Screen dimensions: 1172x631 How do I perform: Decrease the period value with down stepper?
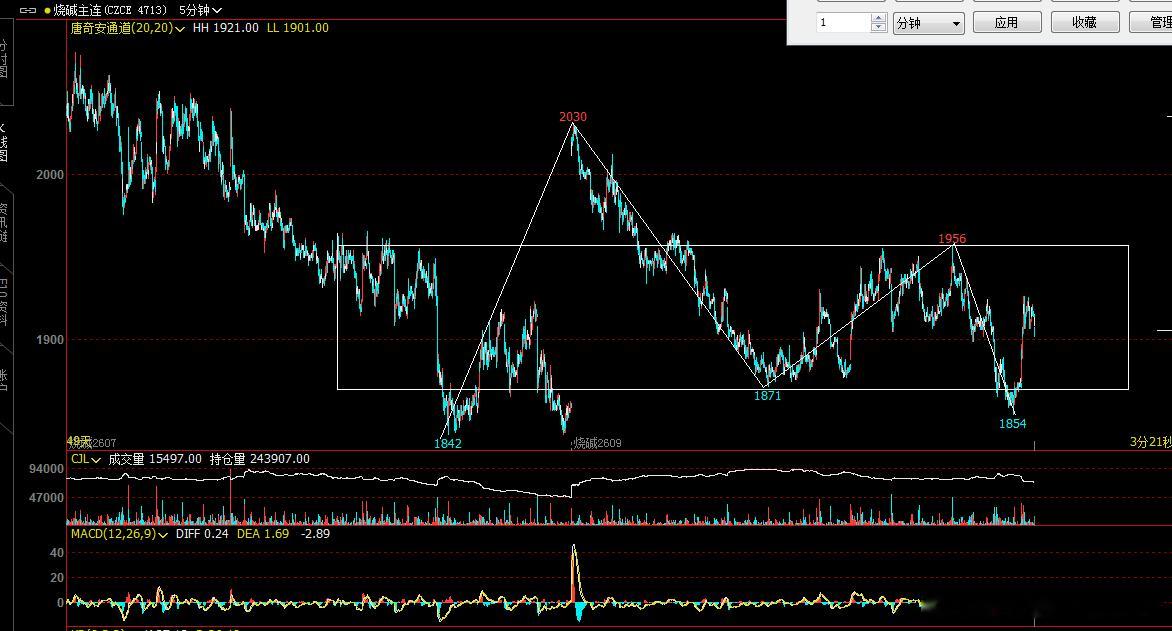pyautogui.click(x=879, y=28)
